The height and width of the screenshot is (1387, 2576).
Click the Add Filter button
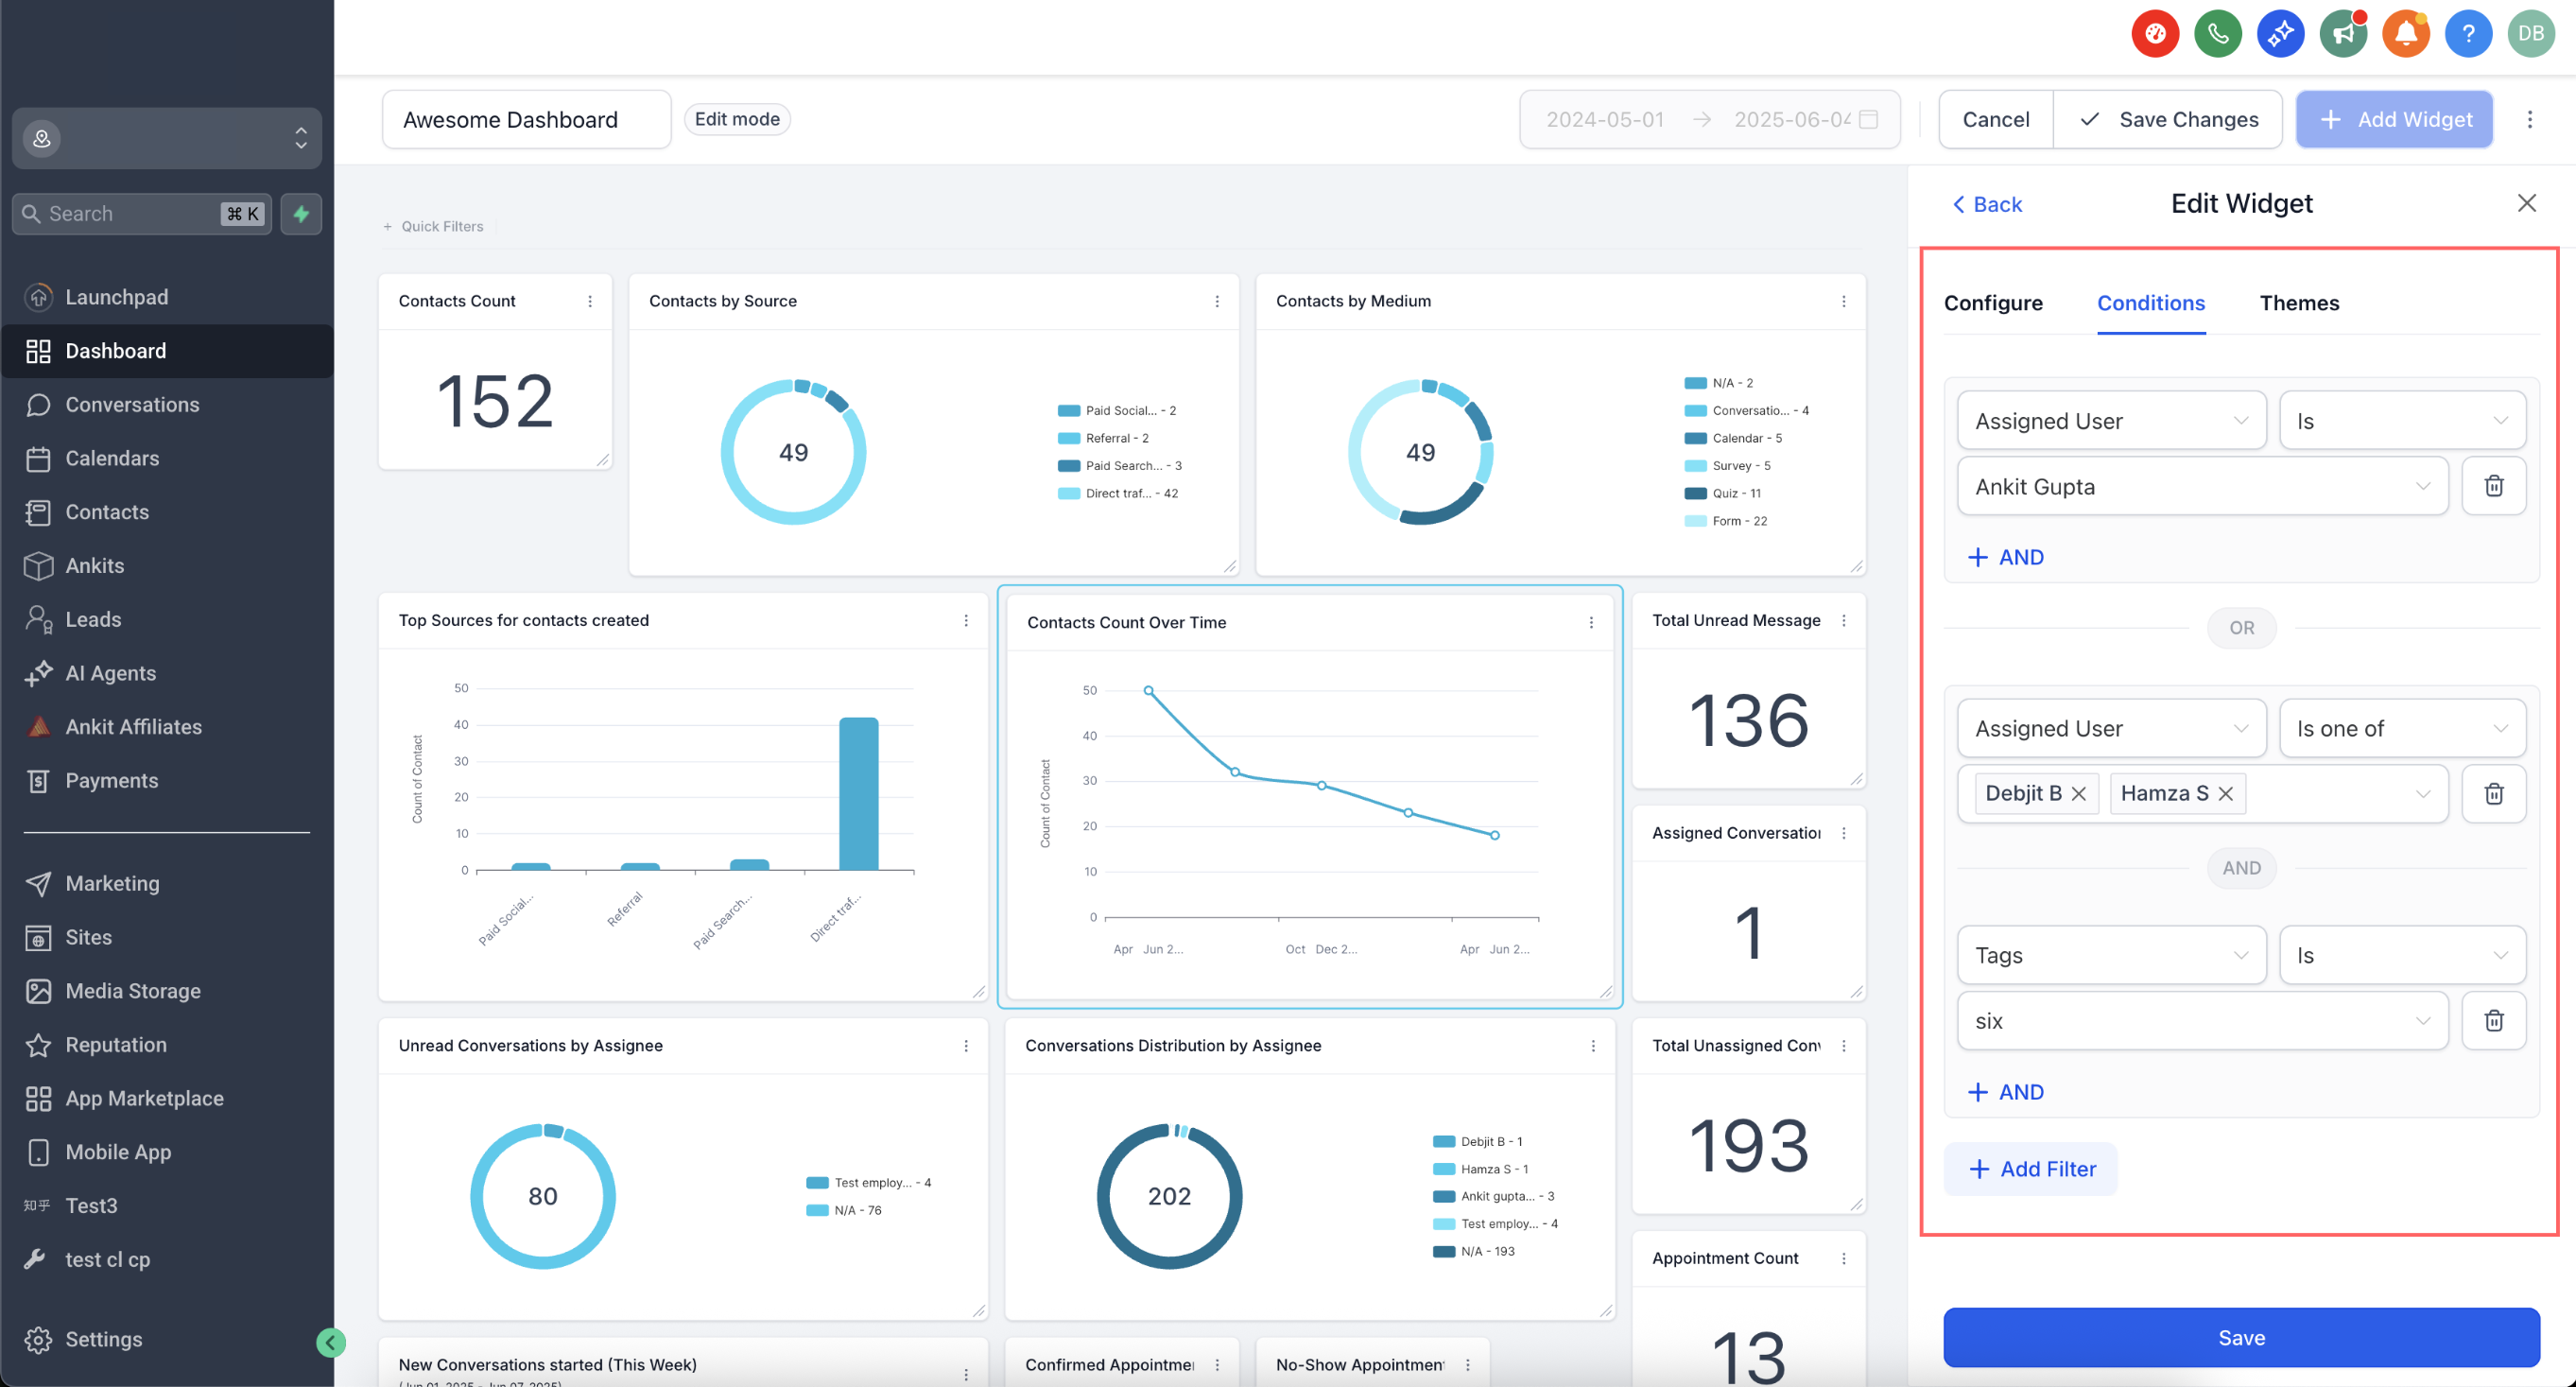pyautogui.click(x=2031, y=1168)
